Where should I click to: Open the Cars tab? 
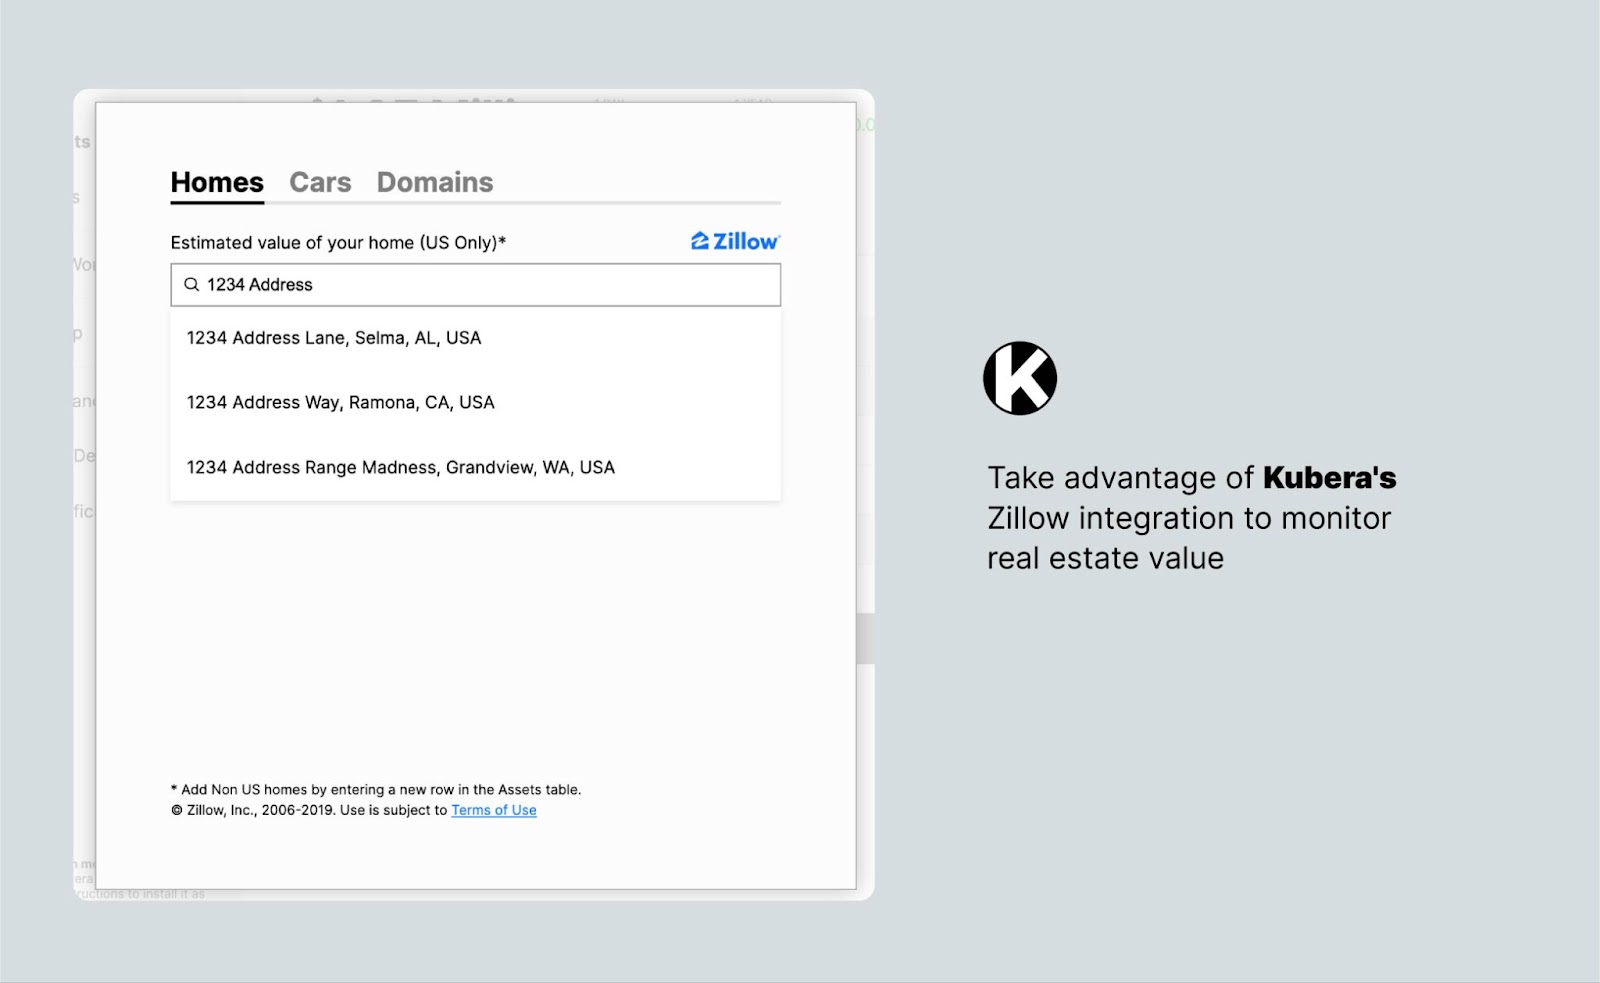pyautogui.click(x=320, y=182)
